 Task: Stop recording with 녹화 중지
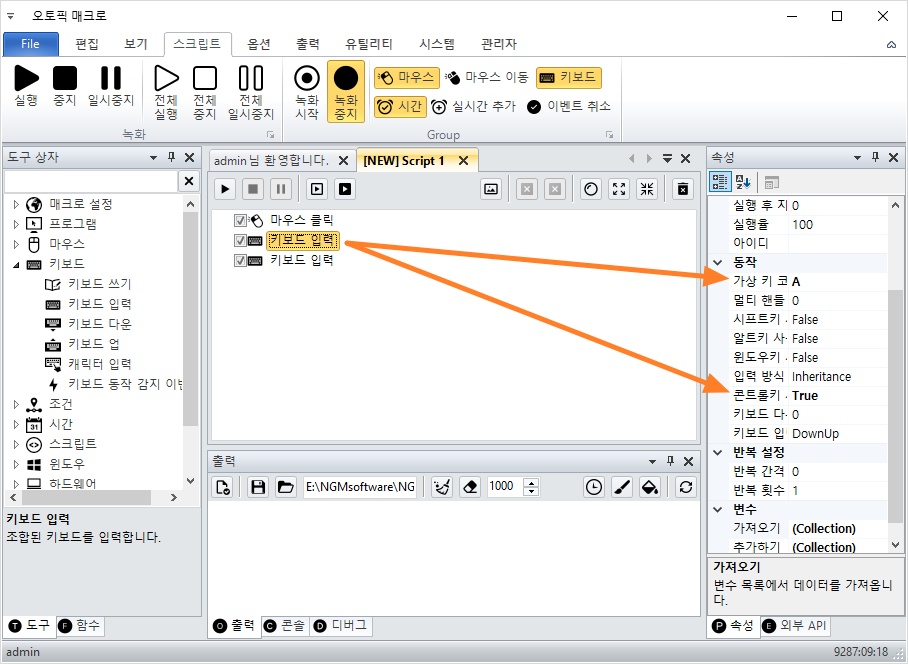pyautogui.click(x=346, y=91)
